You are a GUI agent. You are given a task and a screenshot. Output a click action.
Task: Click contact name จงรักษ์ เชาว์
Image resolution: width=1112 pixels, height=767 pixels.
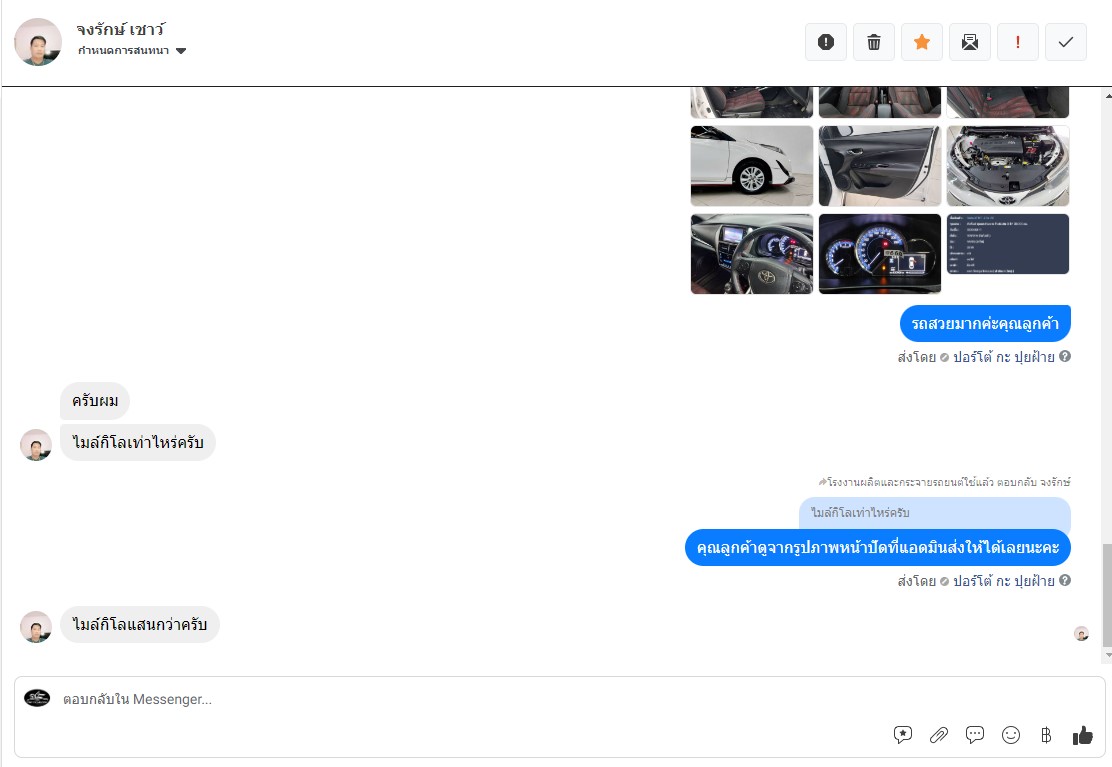121,29
